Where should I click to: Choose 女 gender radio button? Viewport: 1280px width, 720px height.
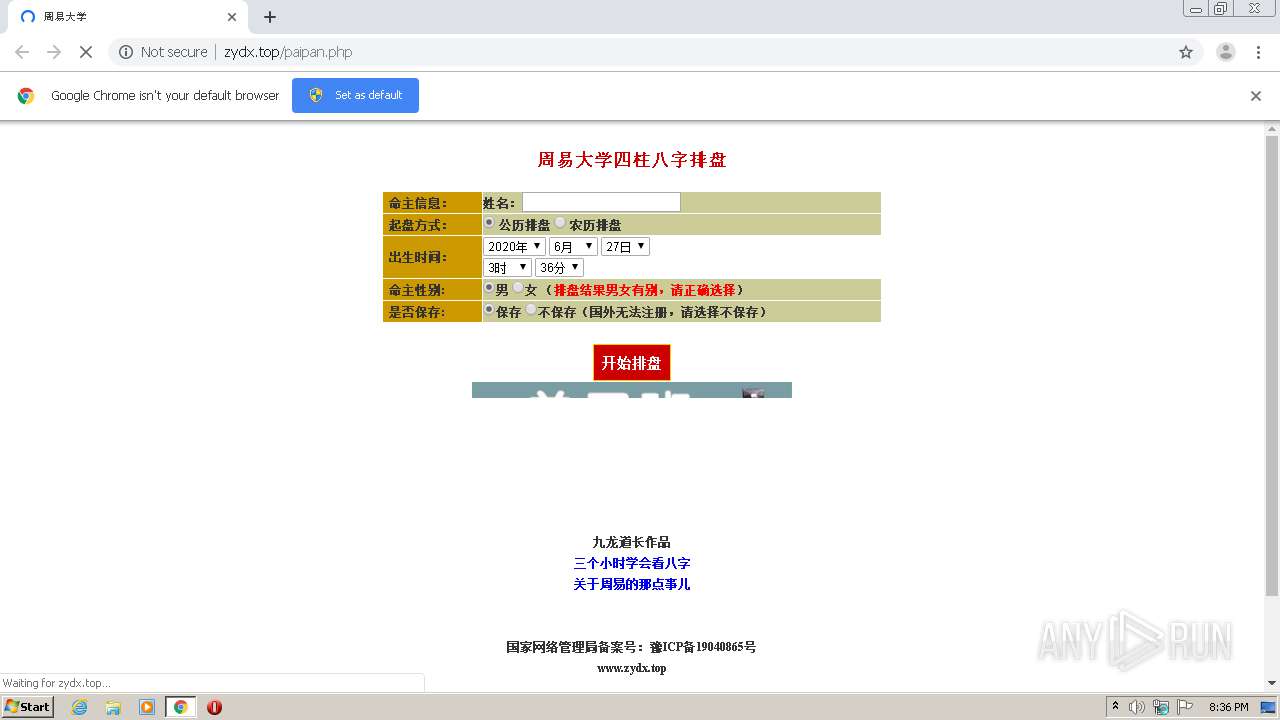(x=518, y=288)
